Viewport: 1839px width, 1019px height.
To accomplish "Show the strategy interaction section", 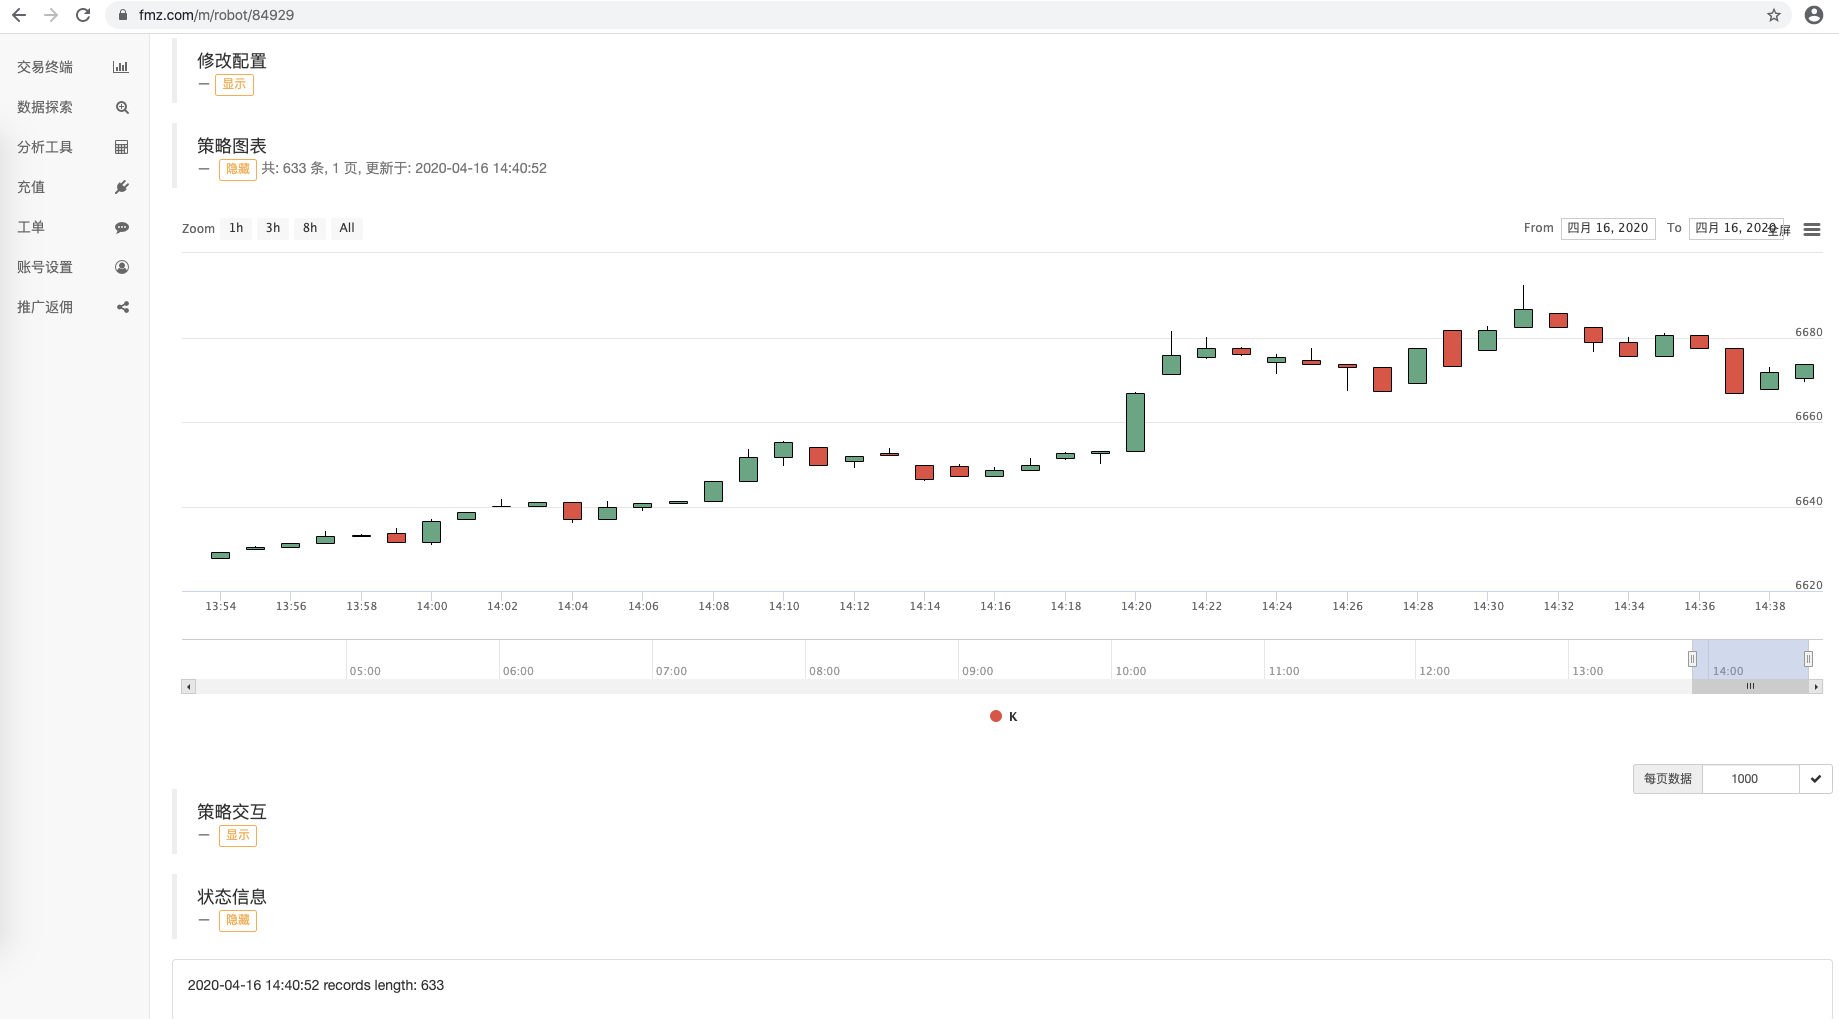I will [238, 835].
